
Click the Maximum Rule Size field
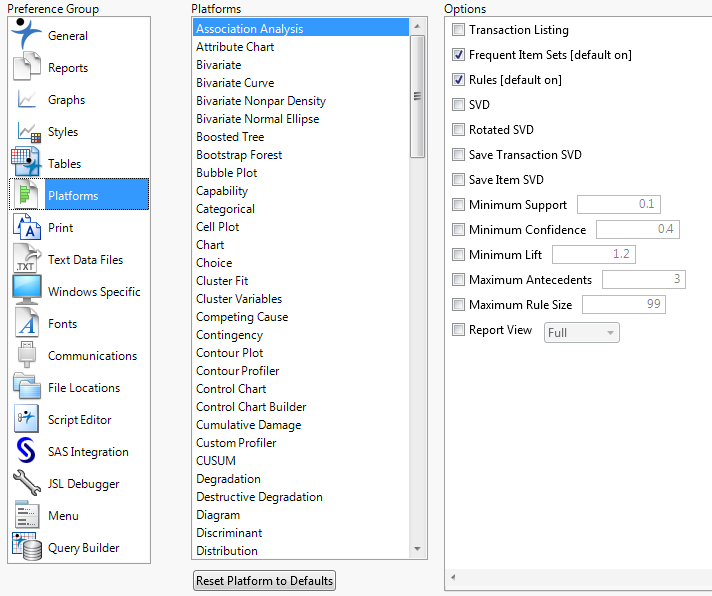click(624, 304)
